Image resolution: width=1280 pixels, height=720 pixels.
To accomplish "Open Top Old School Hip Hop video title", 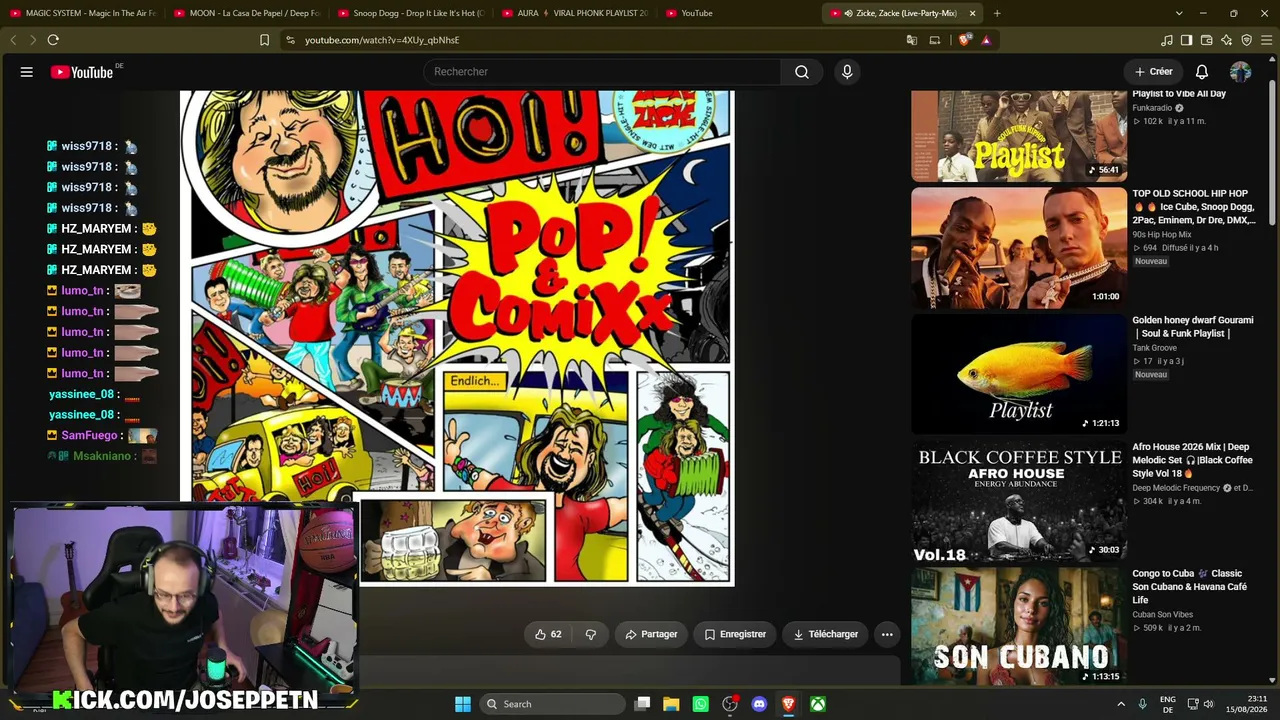I will coord(1194,207).
